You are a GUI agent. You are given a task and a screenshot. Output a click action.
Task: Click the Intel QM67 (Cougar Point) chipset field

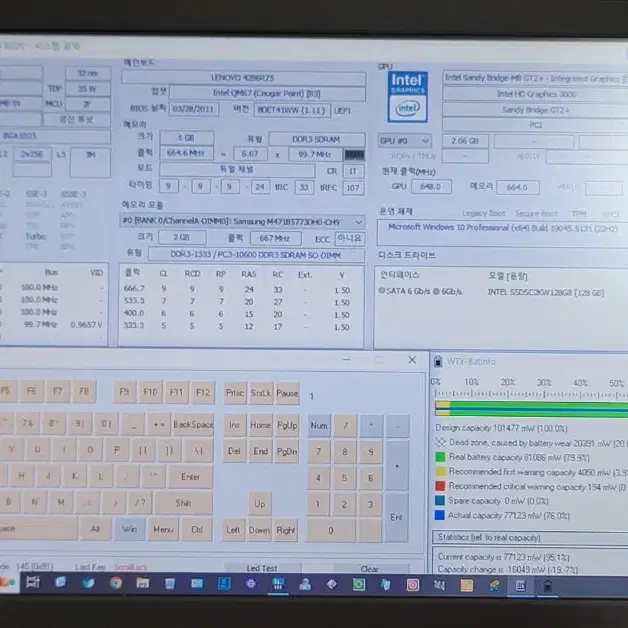pos(268,93)
